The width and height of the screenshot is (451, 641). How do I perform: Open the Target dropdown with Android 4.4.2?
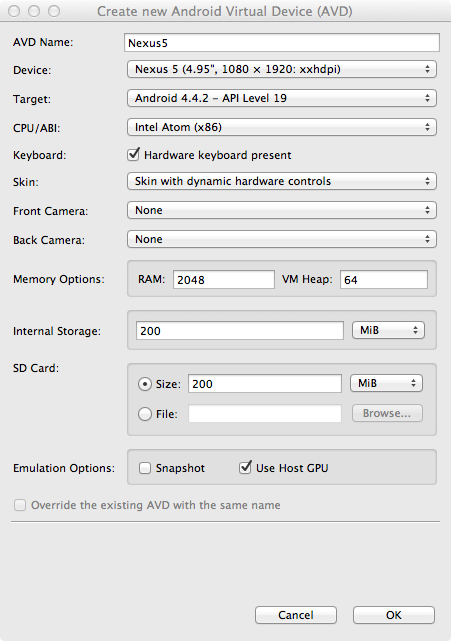tap(282, 98)
